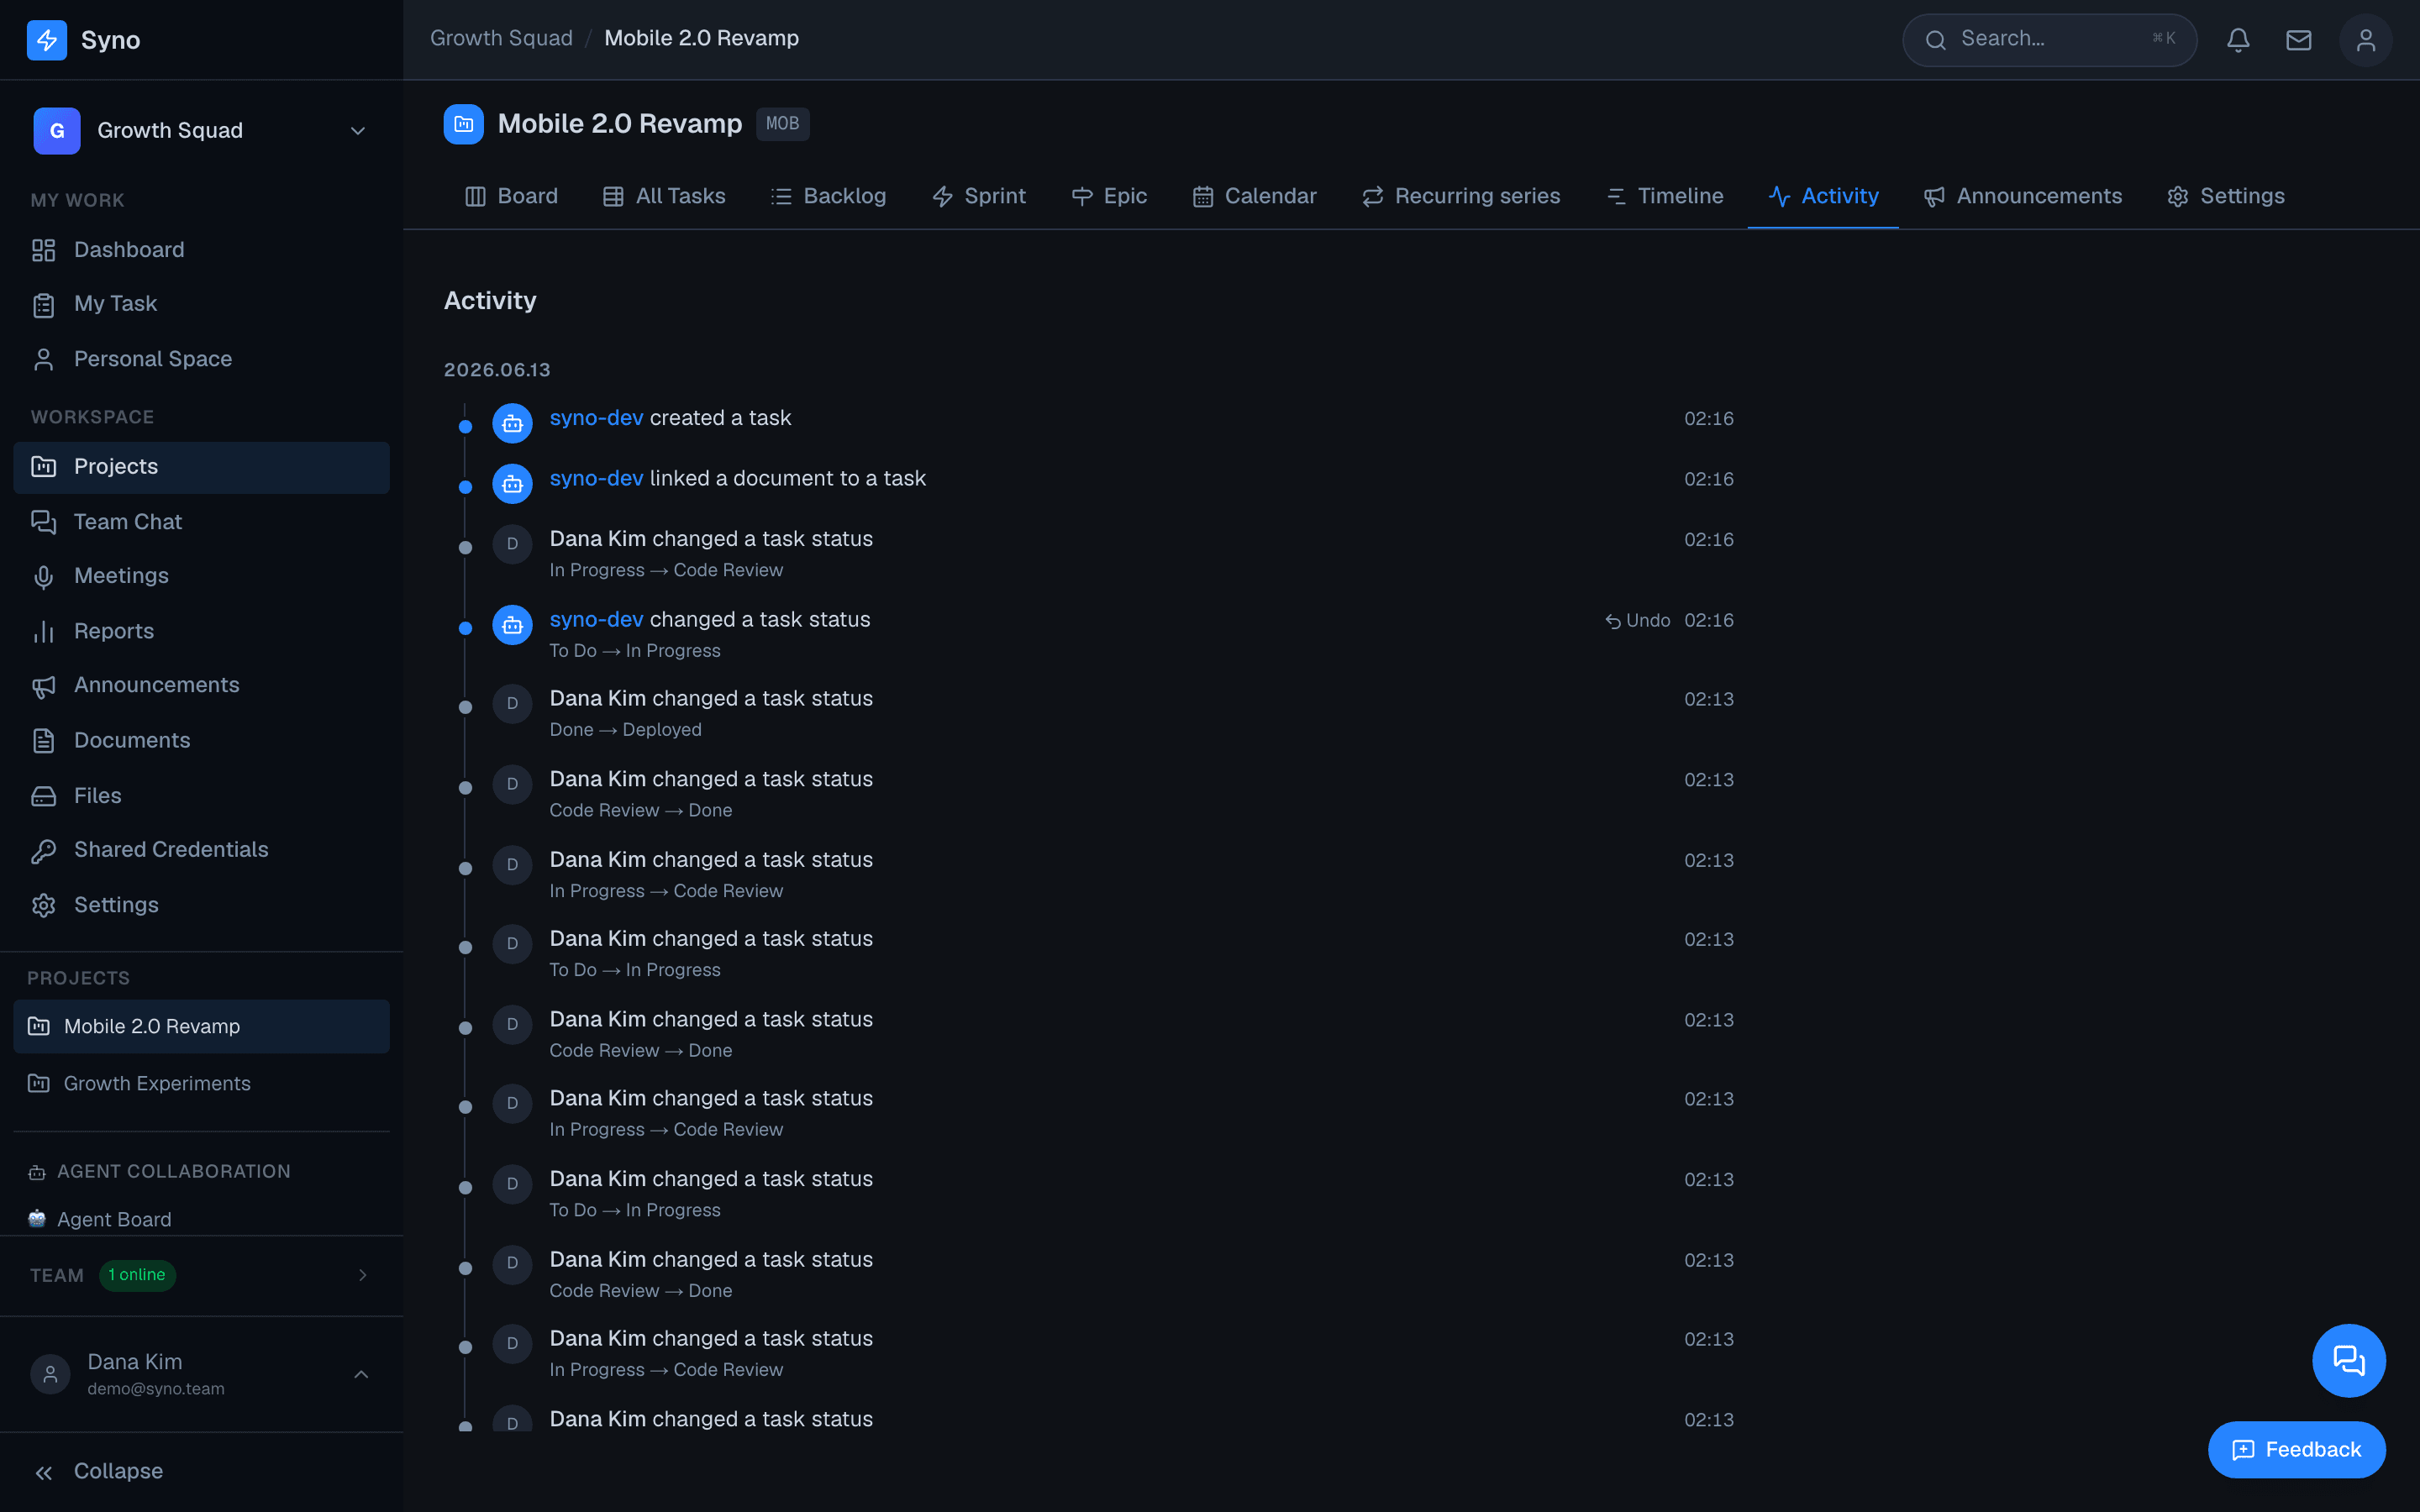
Task: Open the Sprint tab
Action: 978,196
